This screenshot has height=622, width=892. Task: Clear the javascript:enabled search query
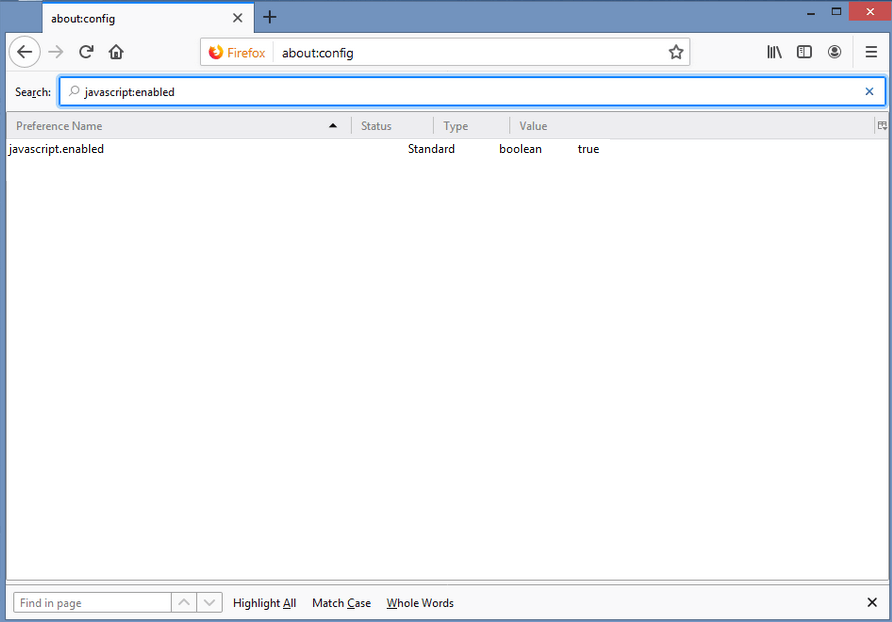pyautogui.click(x=869, y=91)
